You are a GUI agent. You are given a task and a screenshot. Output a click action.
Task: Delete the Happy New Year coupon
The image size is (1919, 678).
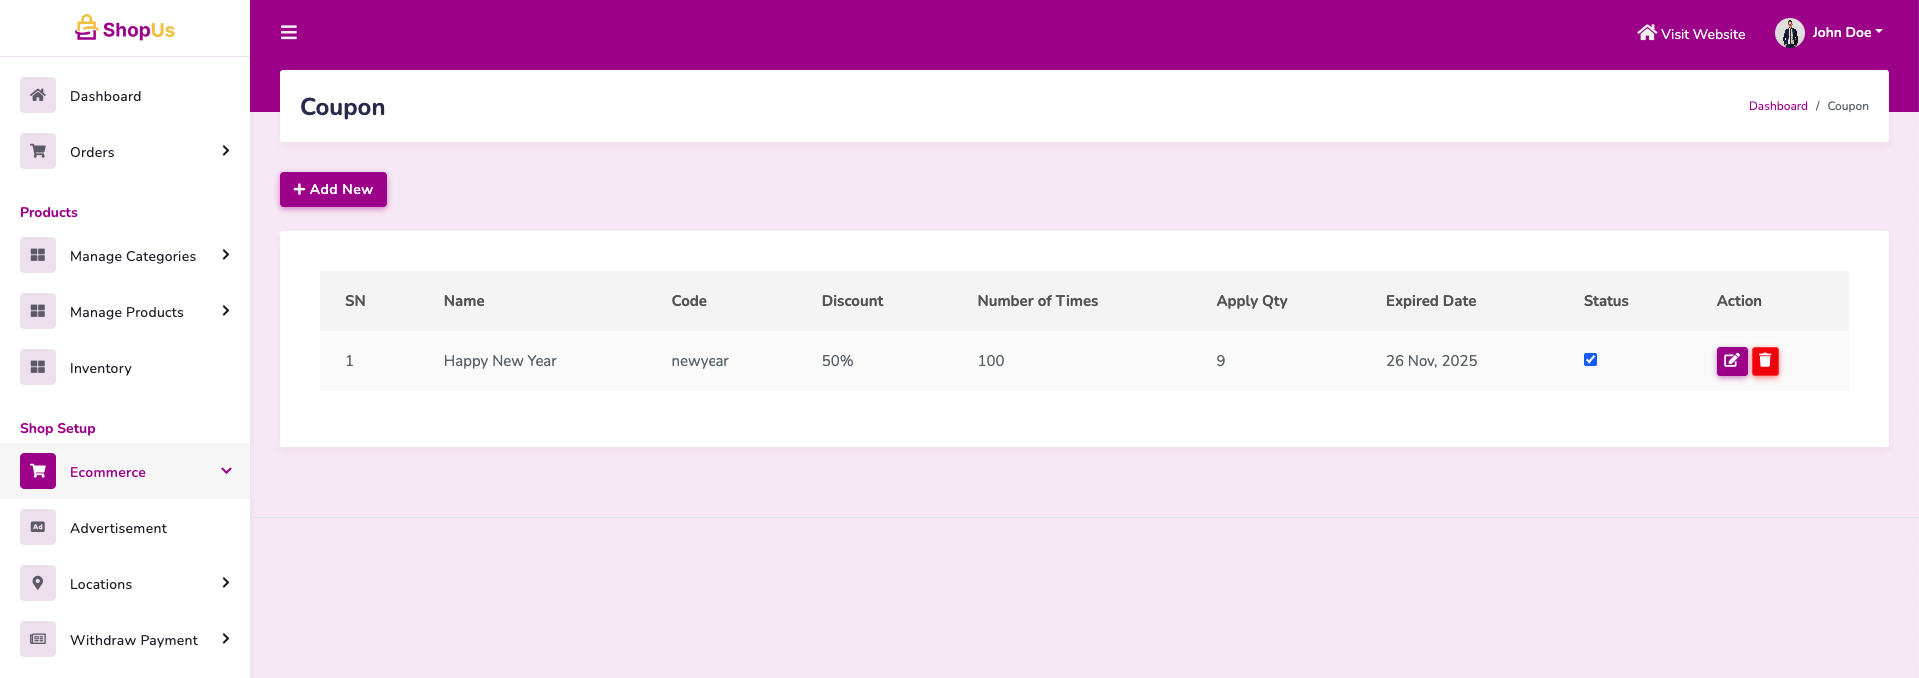[1765, 361]
